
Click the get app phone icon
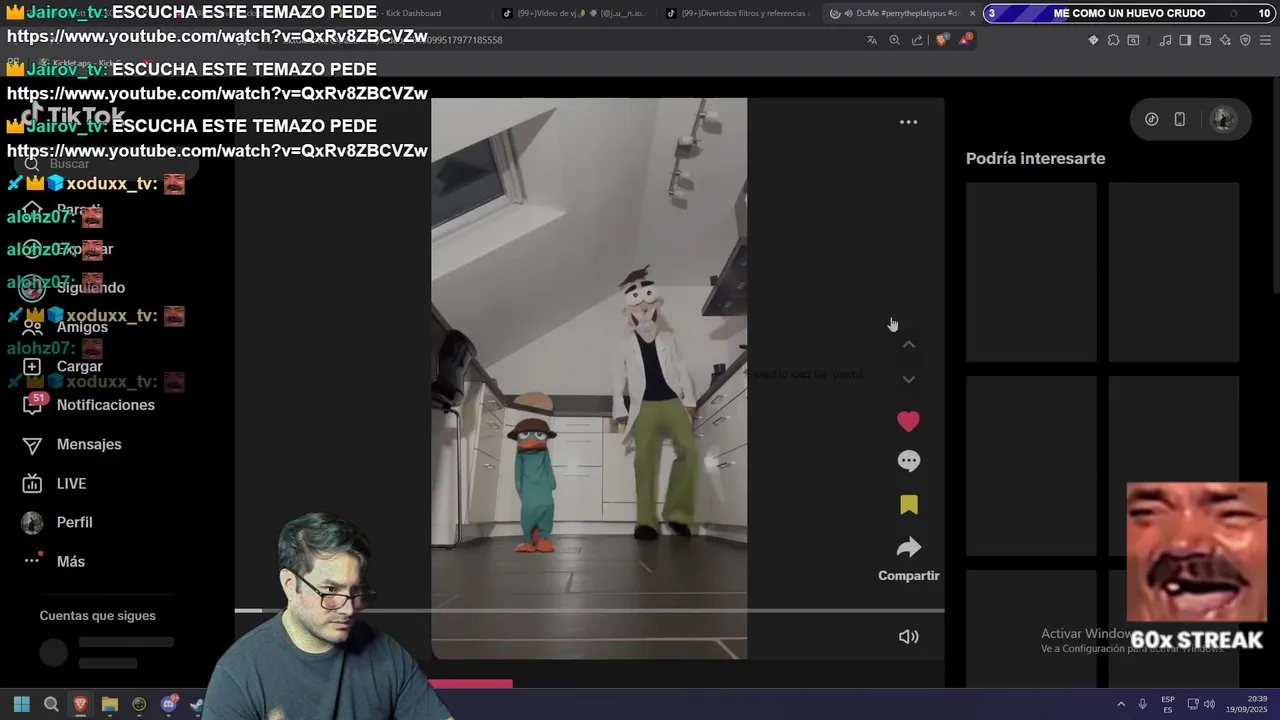[1180, 119]
